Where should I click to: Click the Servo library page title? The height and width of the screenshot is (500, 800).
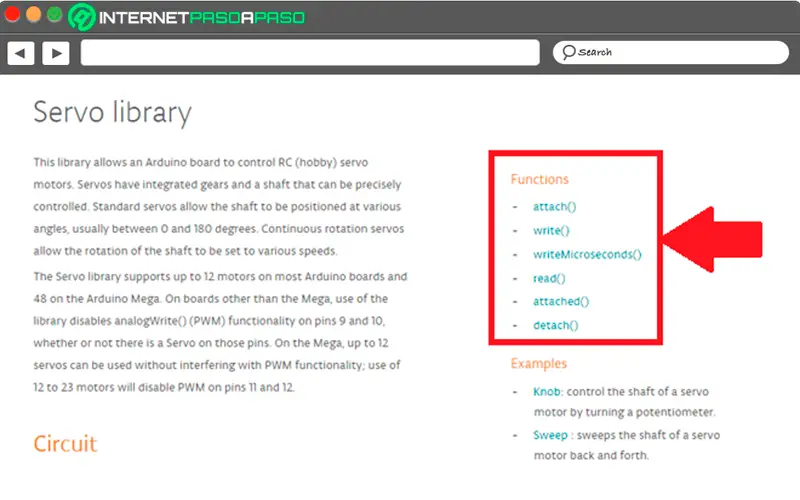pos(113,113)
